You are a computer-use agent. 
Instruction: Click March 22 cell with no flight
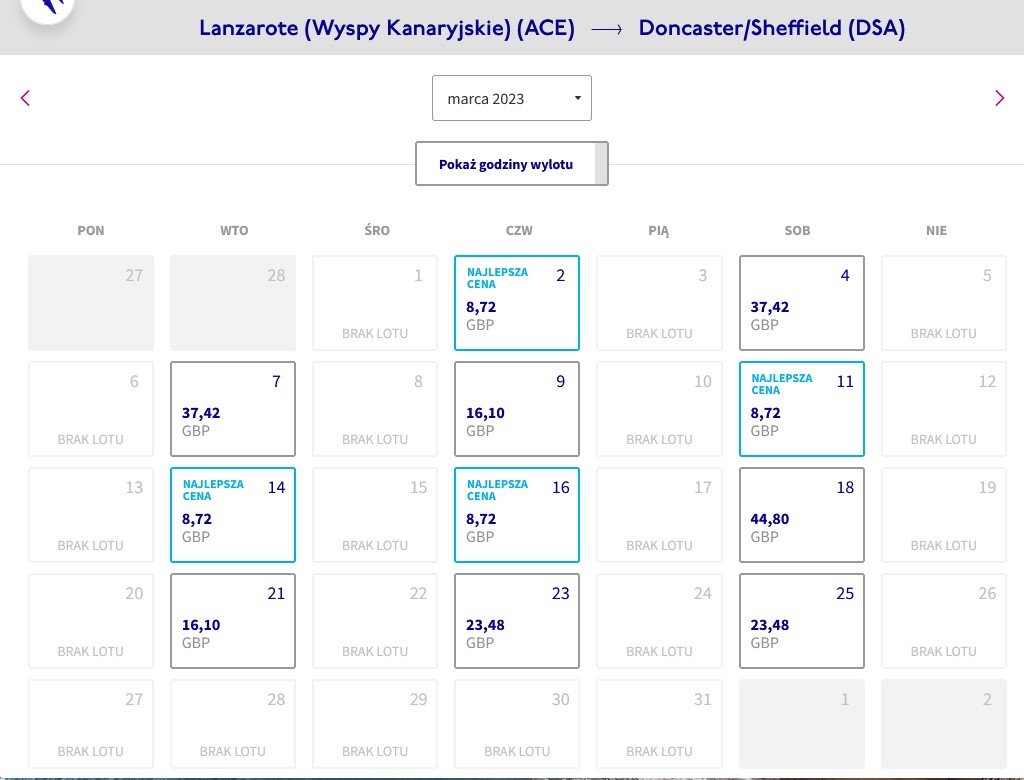tap(375, 621)
